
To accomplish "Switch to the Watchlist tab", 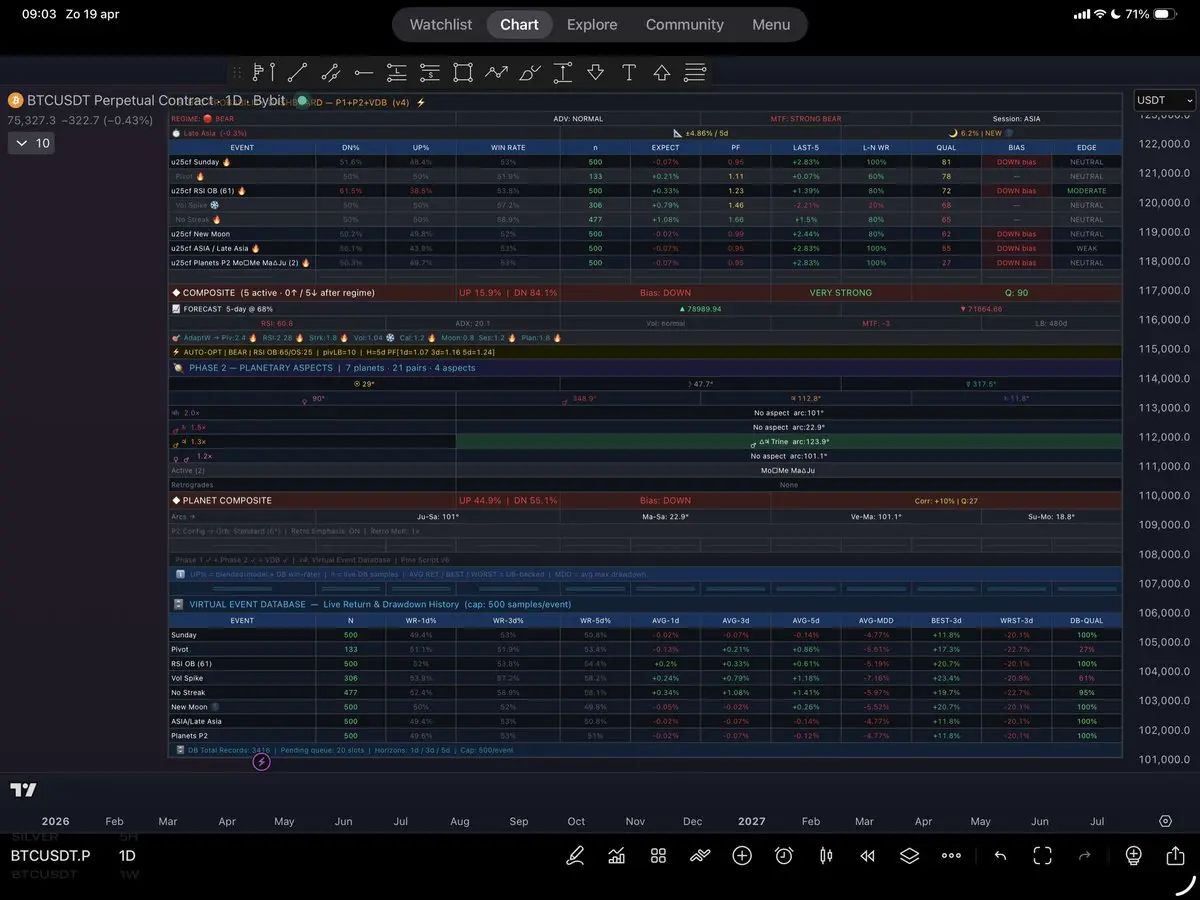I will 441,24.
